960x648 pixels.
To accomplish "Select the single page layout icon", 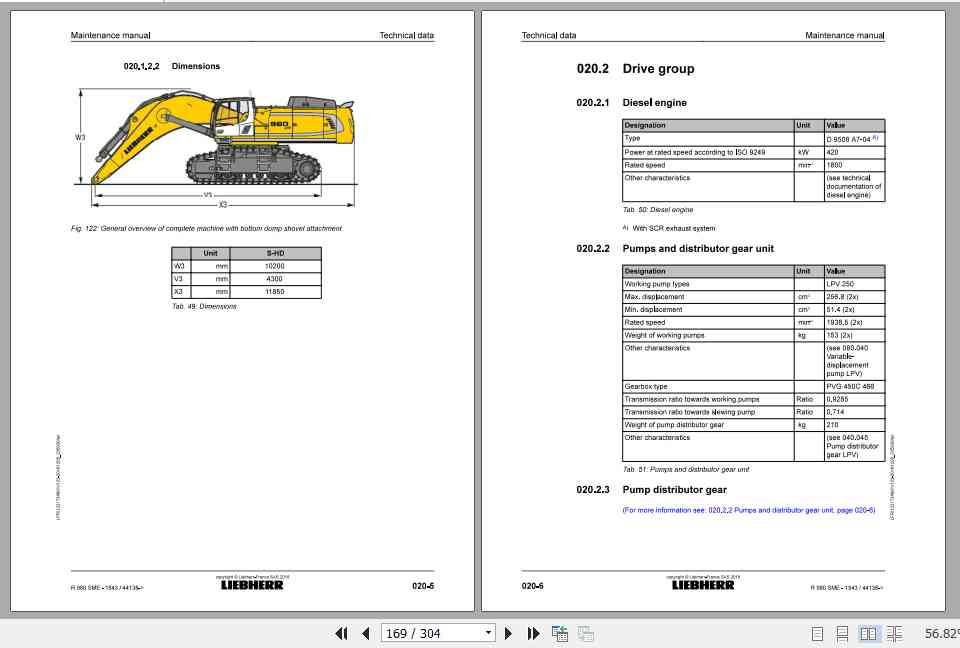I will (x=817, y=633).
